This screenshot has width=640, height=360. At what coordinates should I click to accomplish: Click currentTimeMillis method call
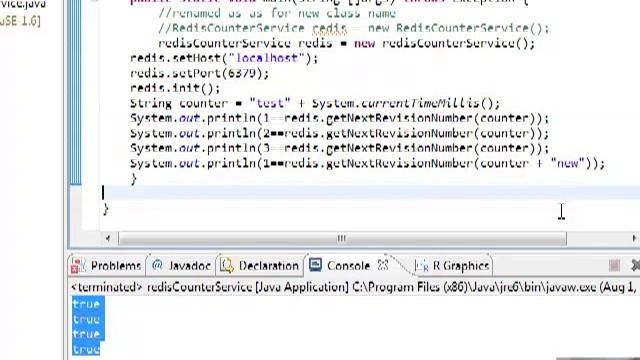click(420, 103)
